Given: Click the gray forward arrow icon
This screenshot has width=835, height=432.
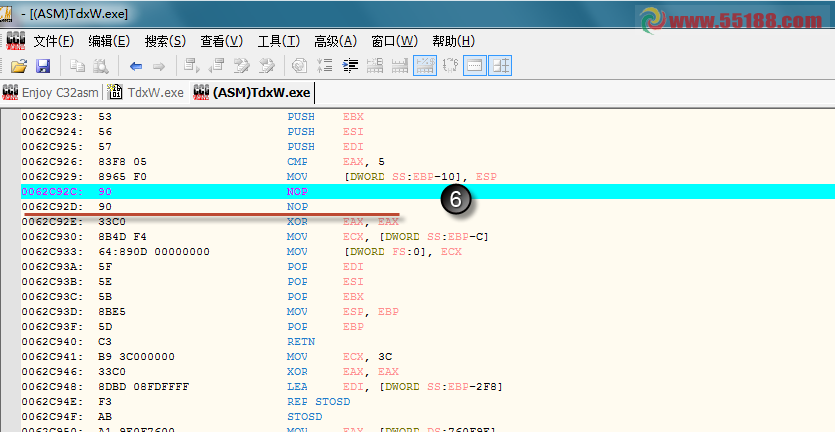Looking at the screenshot, I should (159, 66).
